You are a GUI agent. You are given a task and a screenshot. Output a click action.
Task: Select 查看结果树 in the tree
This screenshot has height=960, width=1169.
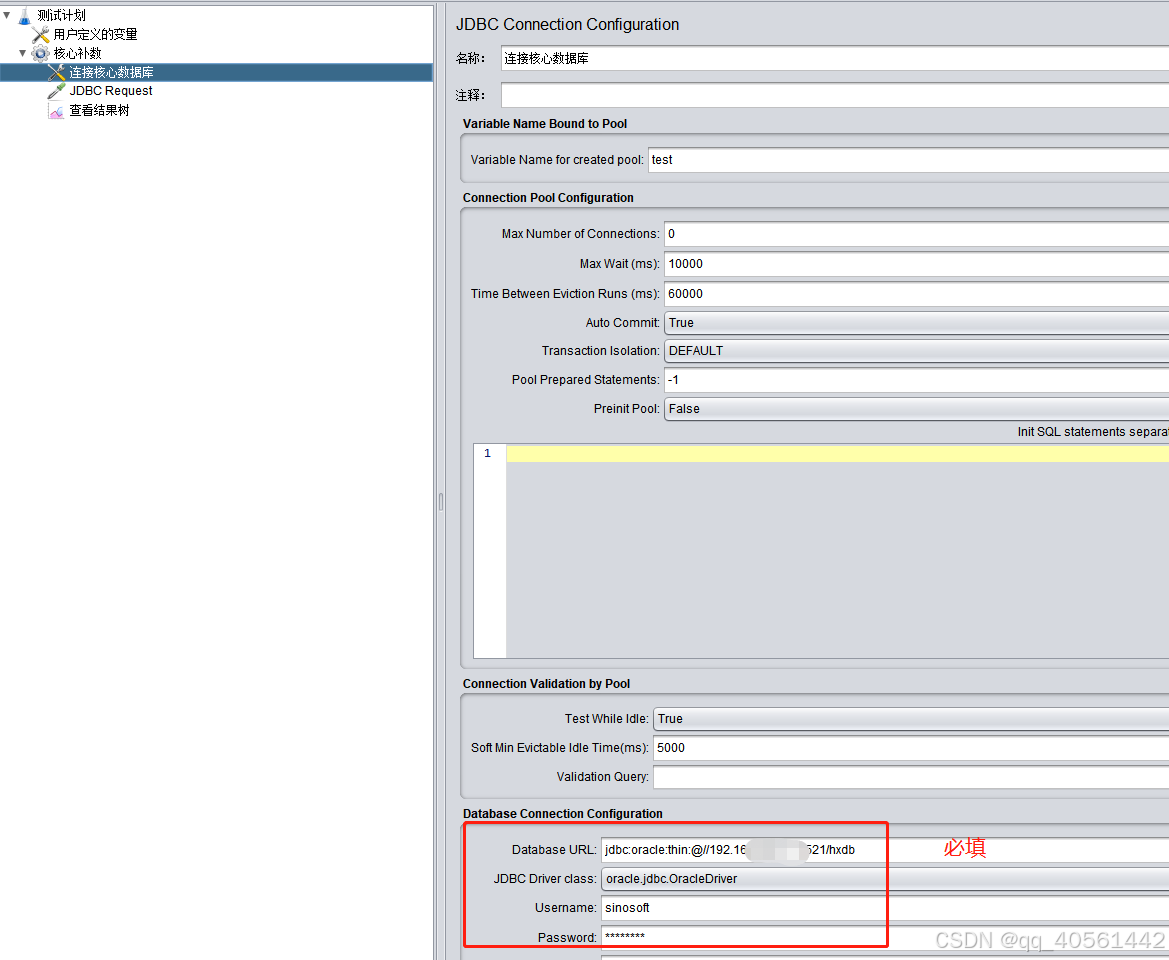coord(98,110)
